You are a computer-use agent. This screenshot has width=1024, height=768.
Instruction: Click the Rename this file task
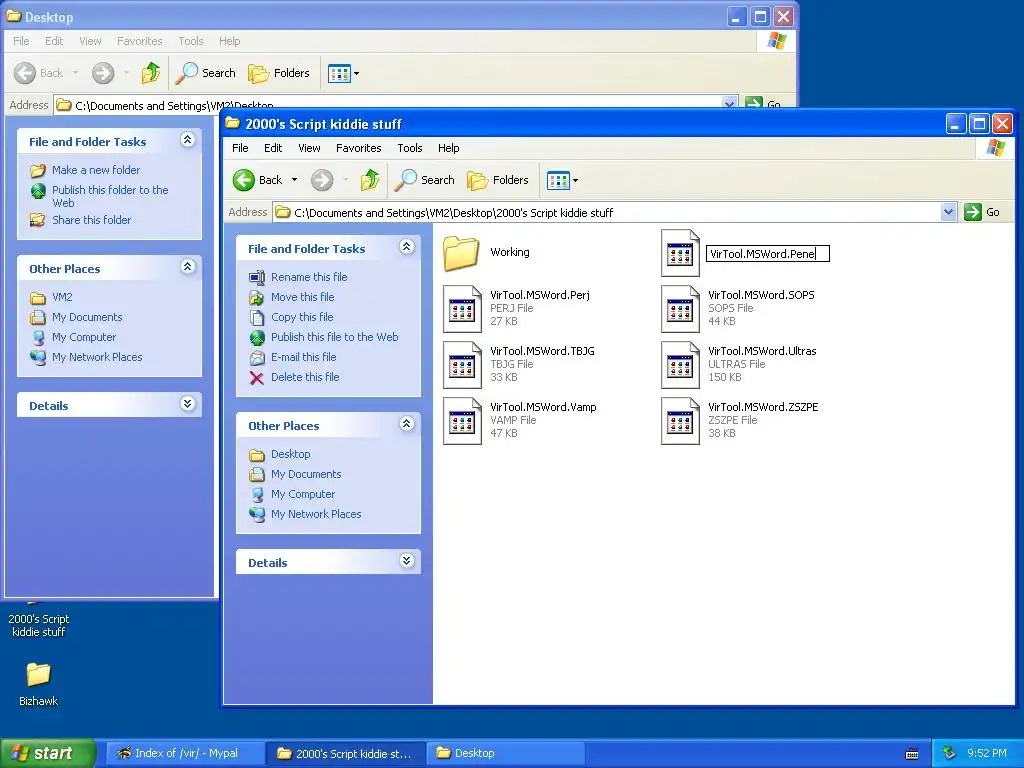pyautogui.click(x=309, y=277)
